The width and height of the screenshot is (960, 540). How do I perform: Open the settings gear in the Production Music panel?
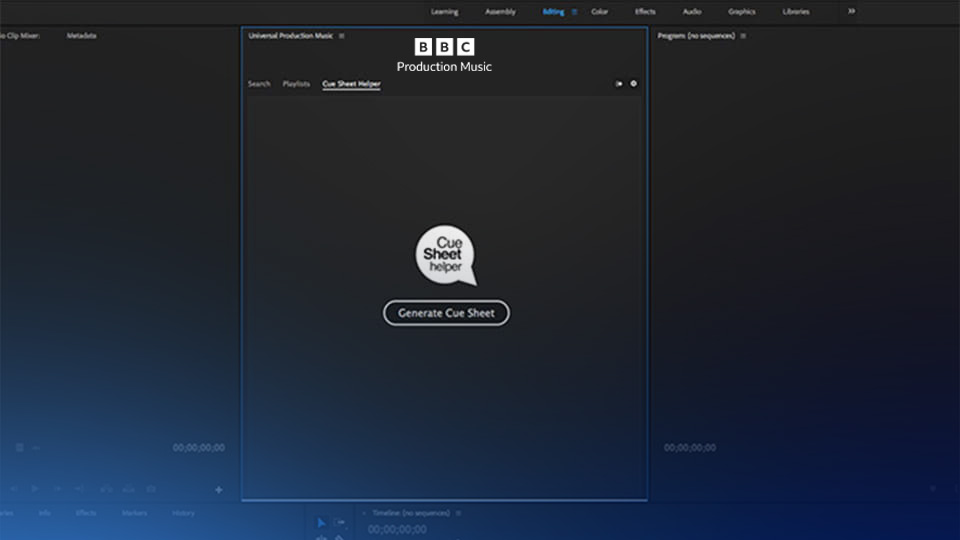[x=634, y=84]
